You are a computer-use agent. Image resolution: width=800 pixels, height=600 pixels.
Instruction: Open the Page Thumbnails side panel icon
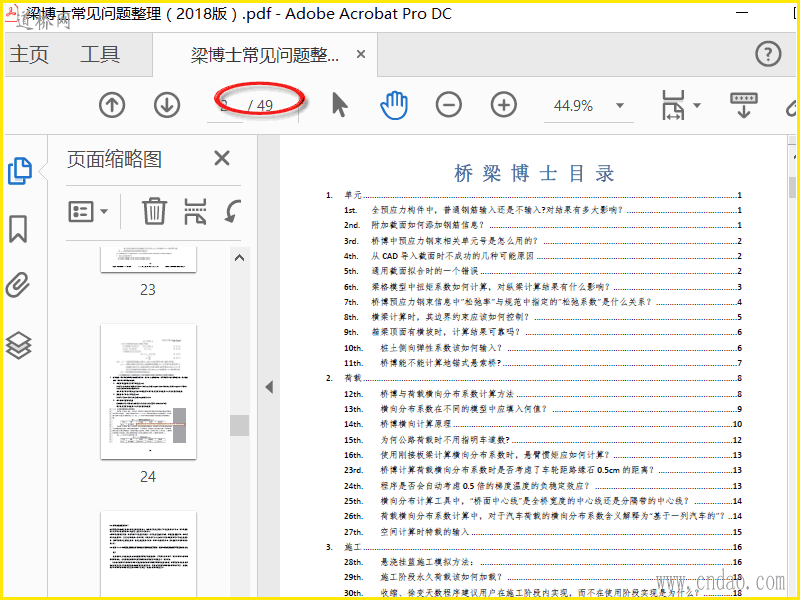tap(19, 171)
